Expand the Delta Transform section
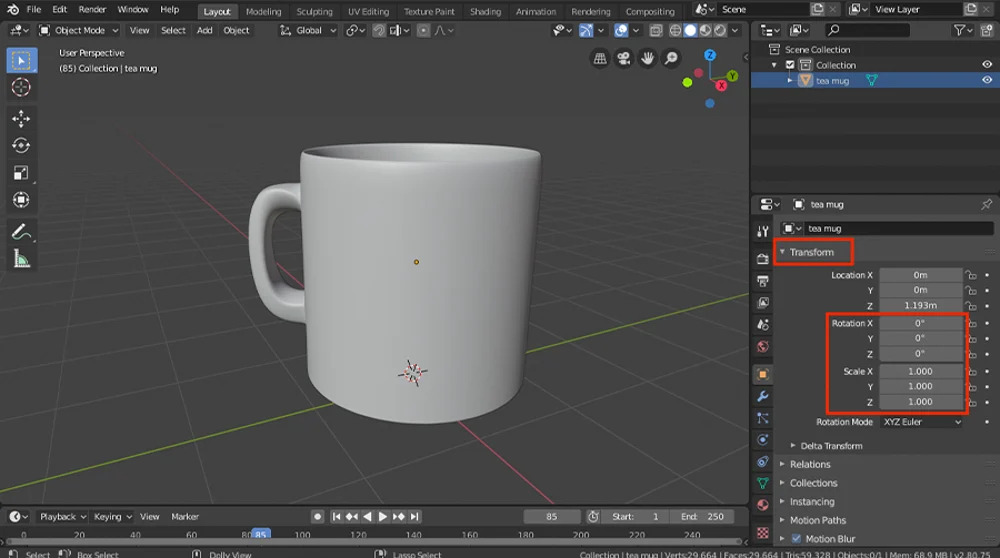Screen dimensions: 1000x558 point(830,446)
